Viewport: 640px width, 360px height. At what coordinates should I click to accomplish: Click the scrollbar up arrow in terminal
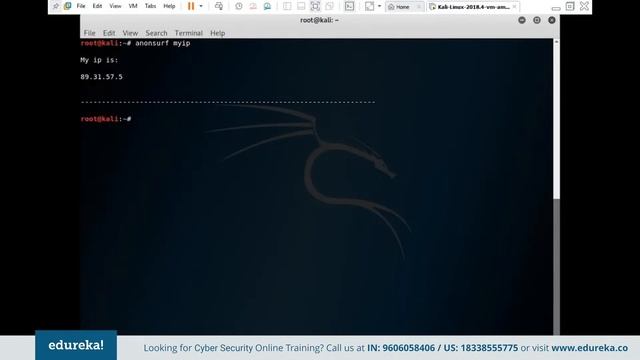click(556, 42)
